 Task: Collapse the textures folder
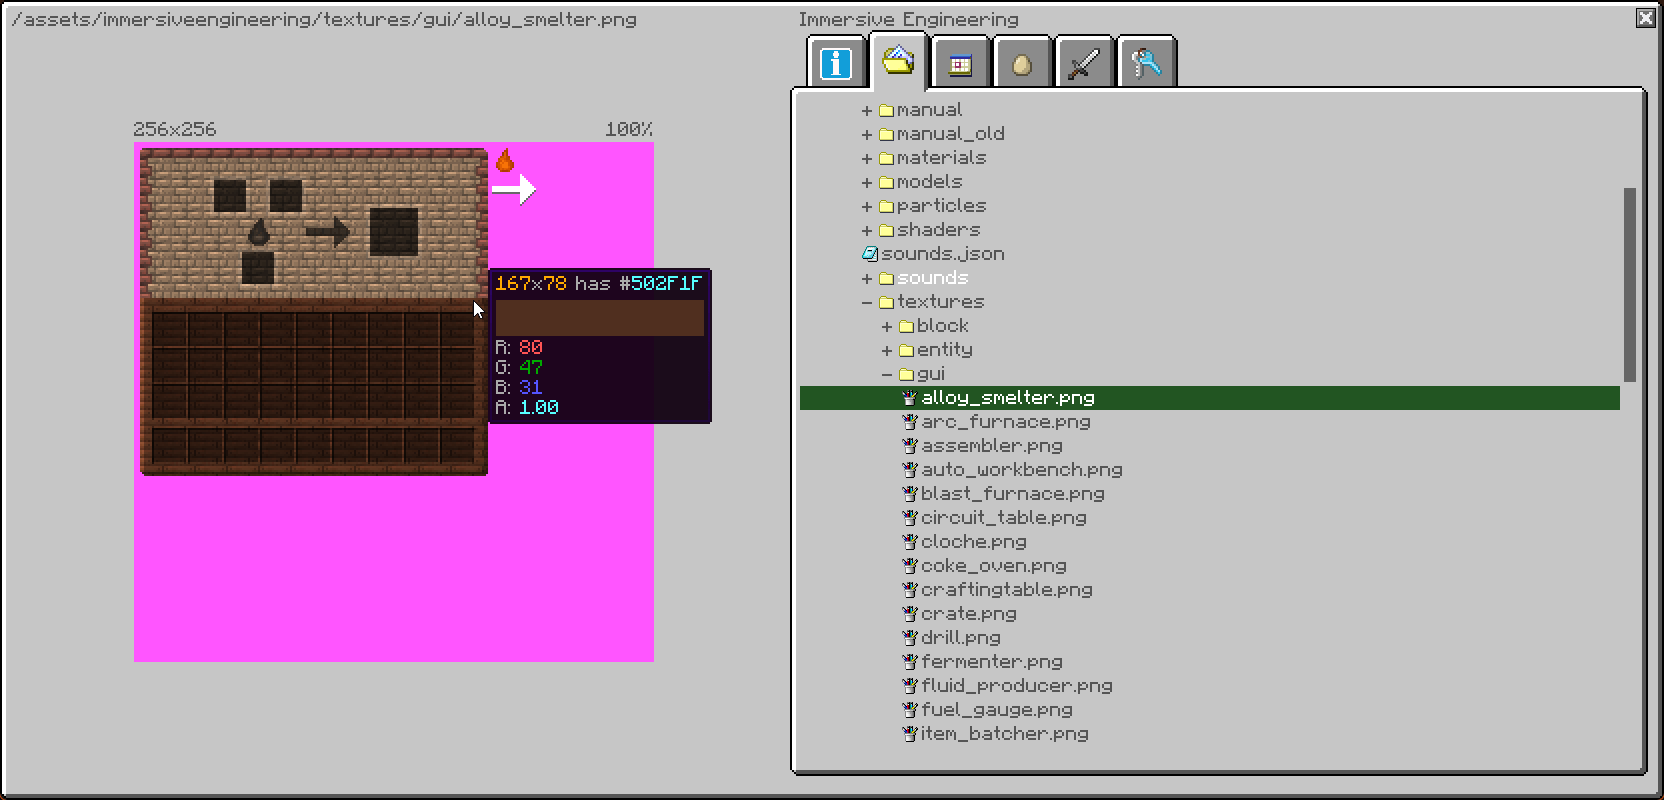(x=867, y=302)
